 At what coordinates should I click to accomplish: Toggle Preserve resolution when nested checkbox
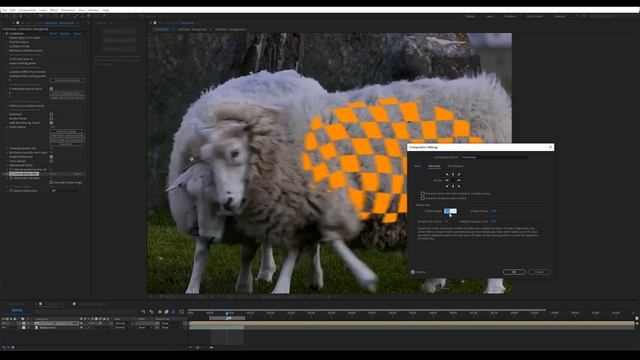coord(422,198)
